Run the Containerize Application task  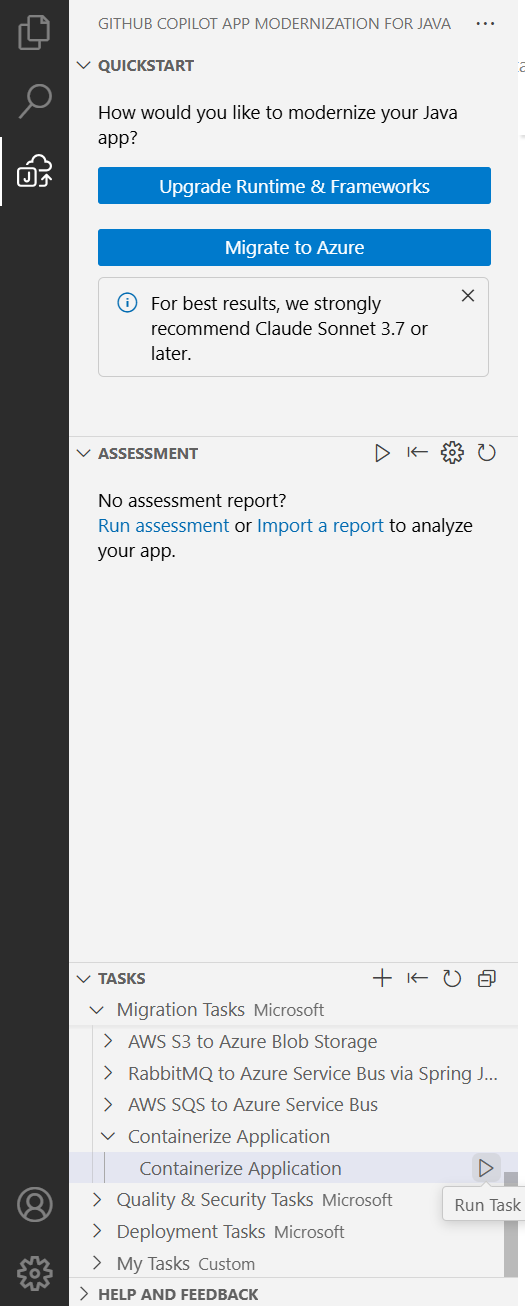click(x=486, y=1168)
